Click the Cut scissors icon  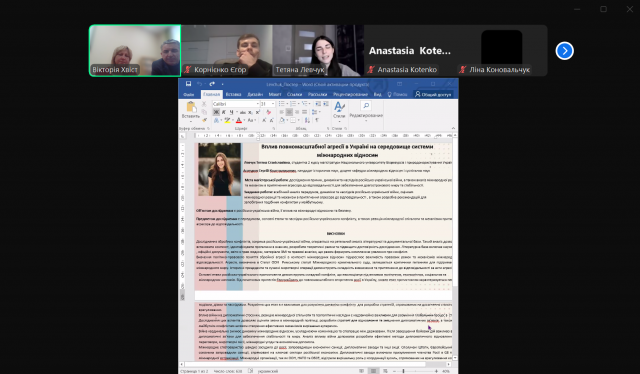[204, 104]
